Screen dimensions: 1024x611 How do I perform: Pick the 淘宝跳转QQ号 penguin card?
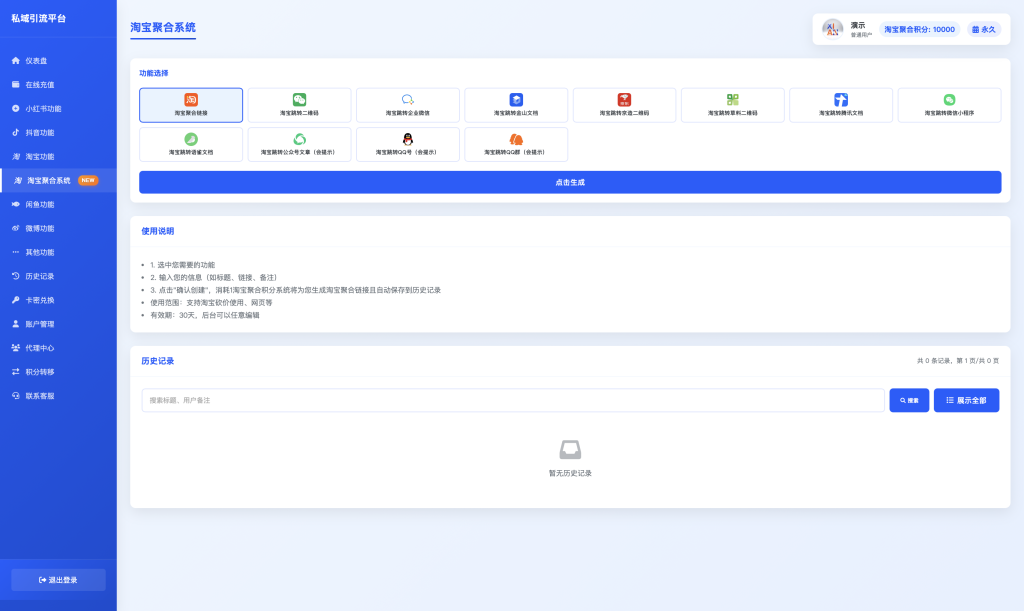[x=408, y=144]
